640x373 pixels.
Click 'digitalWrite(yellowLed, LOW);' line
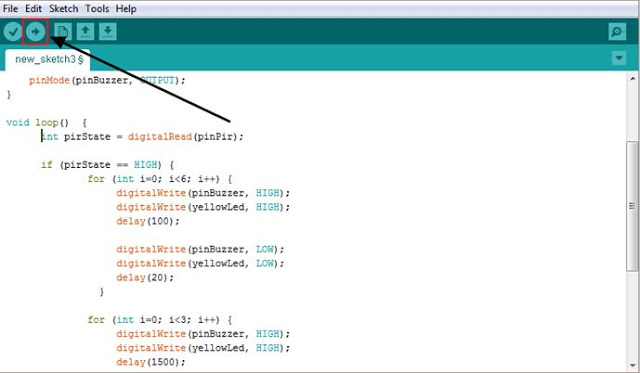coord(200,264)
